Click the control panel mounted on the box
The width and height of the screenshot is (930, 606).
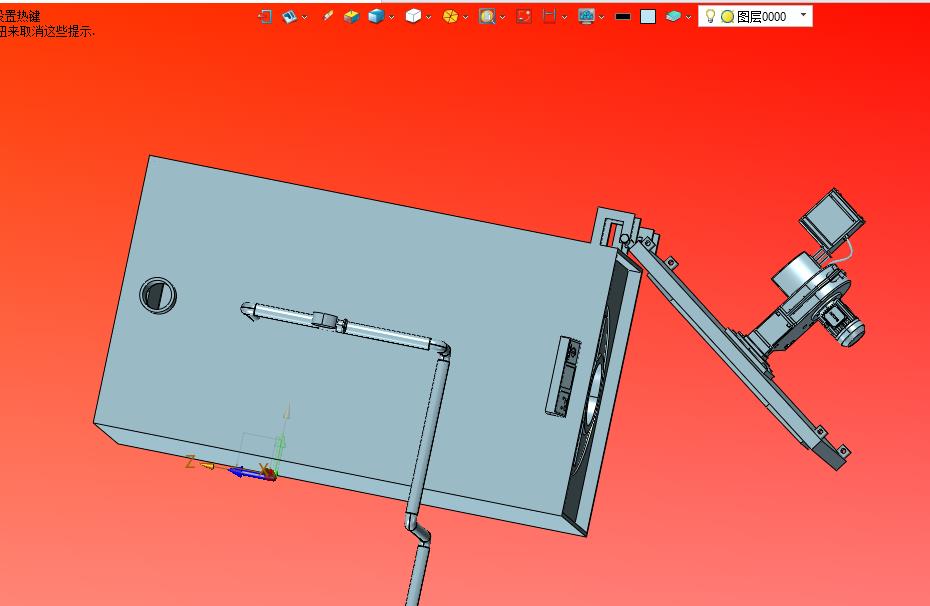[563, 376]
